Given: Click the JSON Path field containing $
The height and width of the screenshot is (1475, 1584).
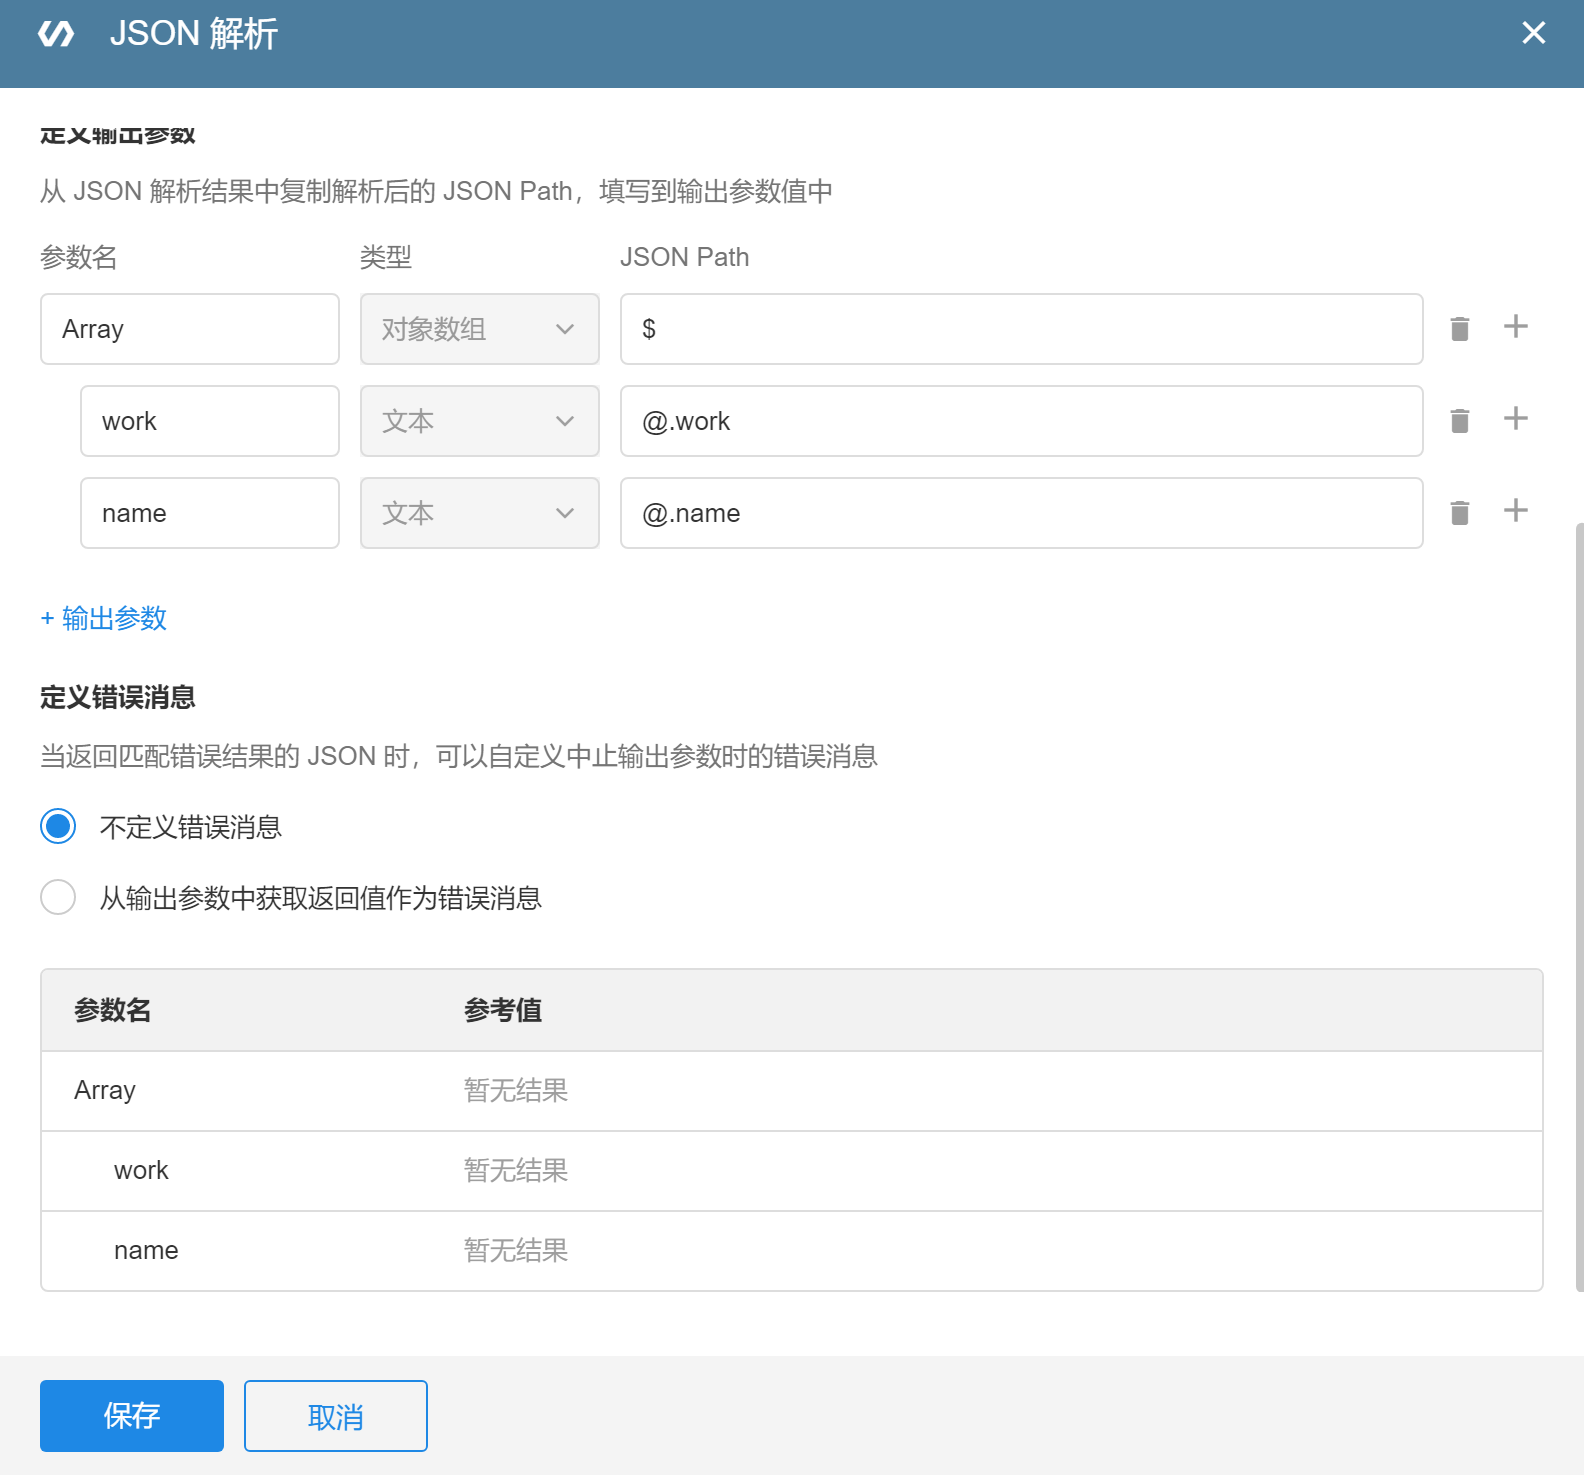Looking at the screenshot, I should (1020, 329).
